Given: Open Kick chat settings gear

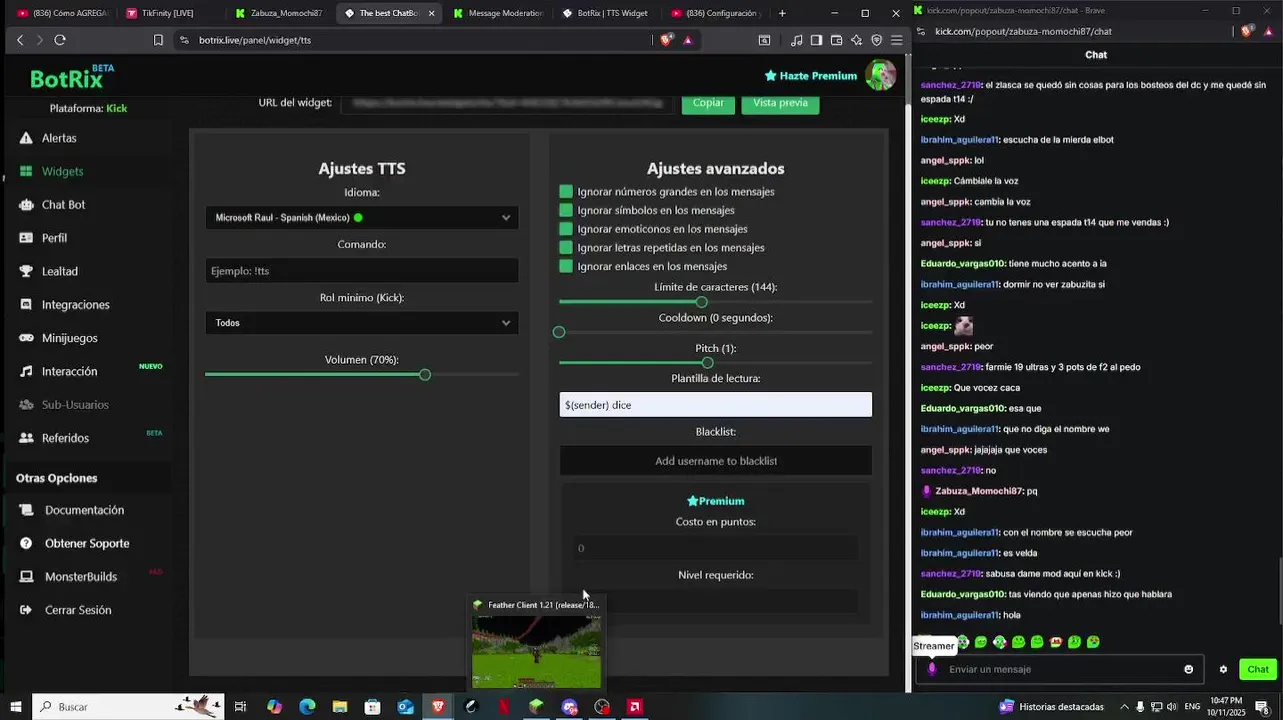Looking at the screenshot, I should [x=1223, y=669].
